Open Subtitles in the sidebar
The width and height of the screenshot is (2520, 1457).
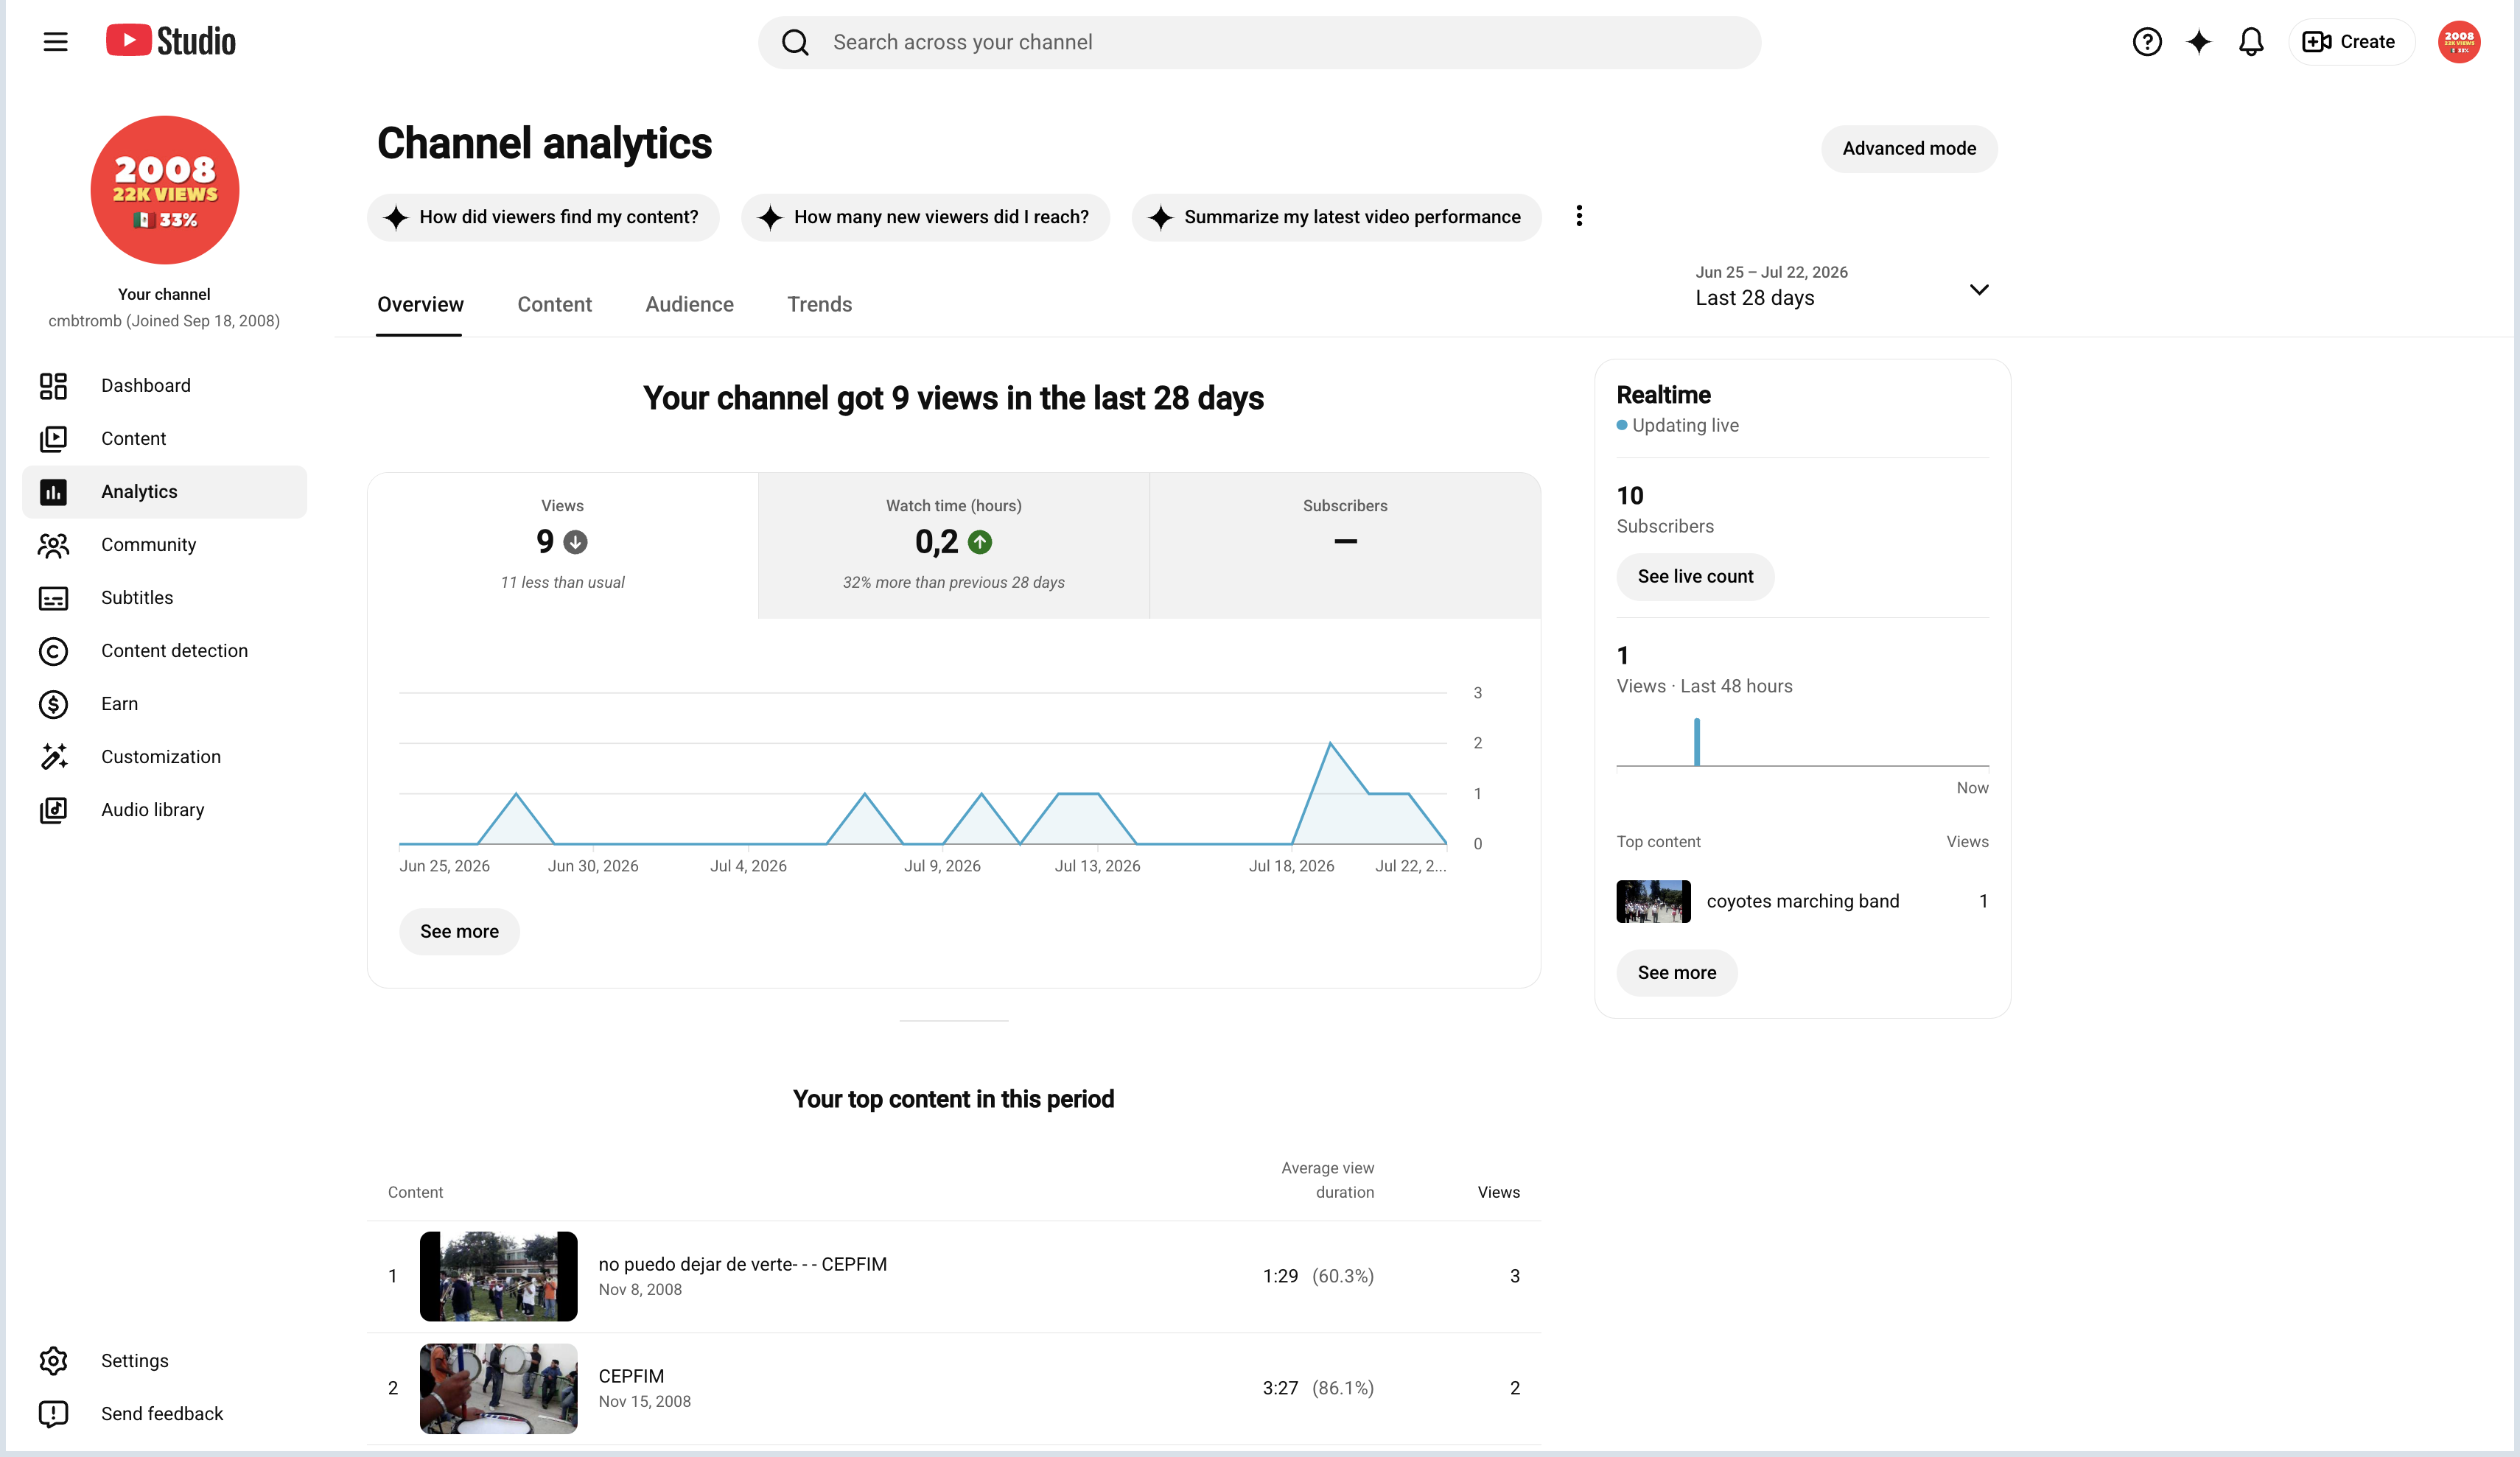click(x=165, y=598)
